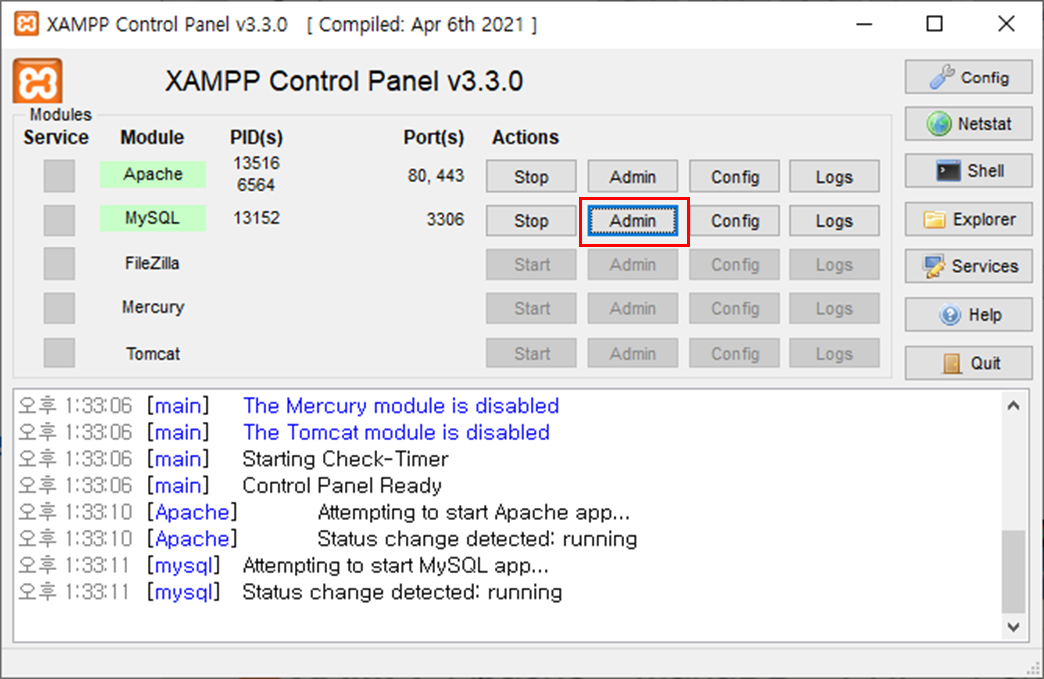This screenshot has width=1044, height=679.
Task: Click the green Apache module label
Action: [x=153, y=174]
